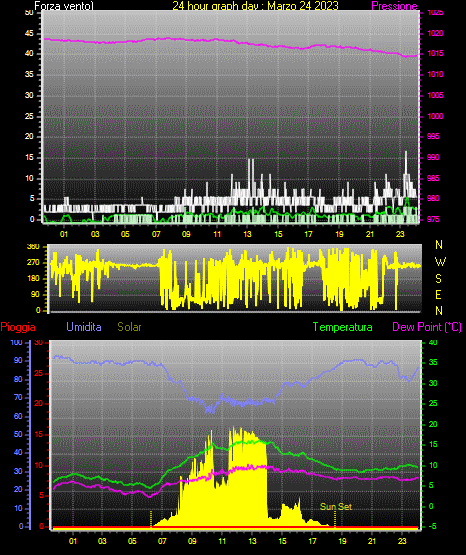This screenshot has width=466, height=555.
Task: Click the 40 temperature axis value
Action: tap(433, 343)
